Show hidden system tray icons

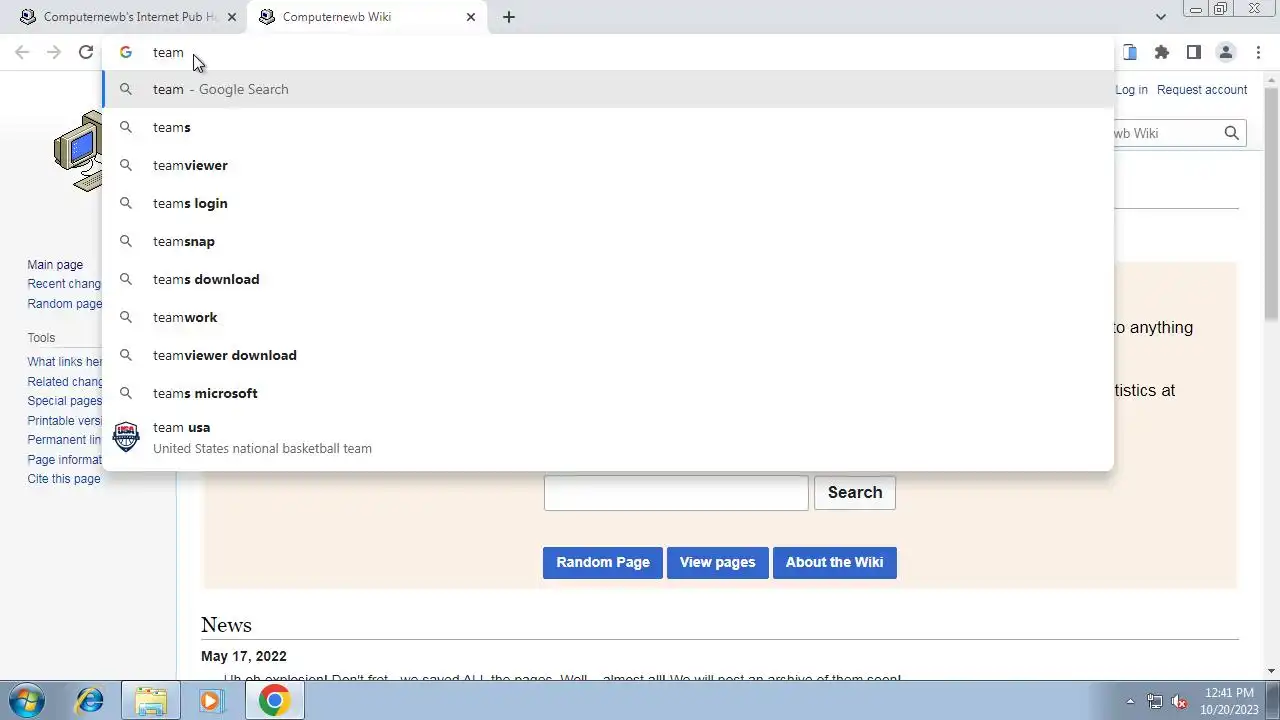point(1130,701)
